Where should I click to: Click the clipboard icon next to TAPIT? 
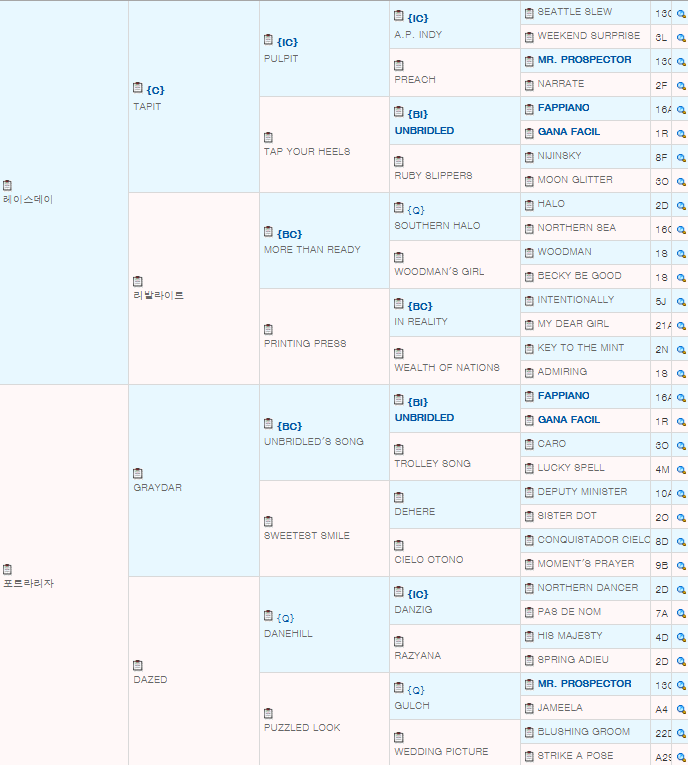click(x=138, y=88)
